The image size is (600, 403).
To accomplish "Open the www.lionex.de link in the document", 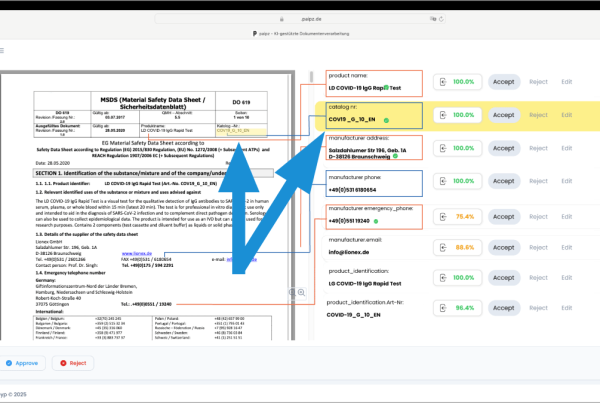I will pyautogui.click(x=137, y=253).
